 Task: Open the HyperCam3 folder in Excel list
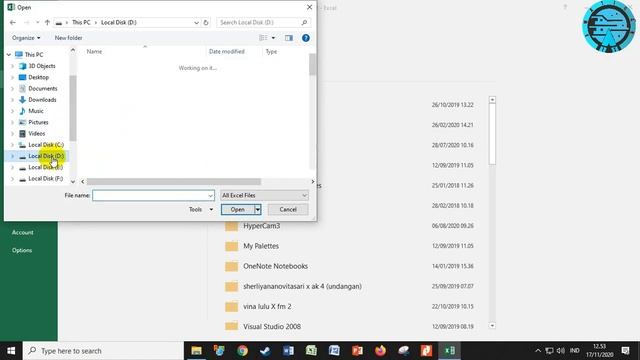262,226
